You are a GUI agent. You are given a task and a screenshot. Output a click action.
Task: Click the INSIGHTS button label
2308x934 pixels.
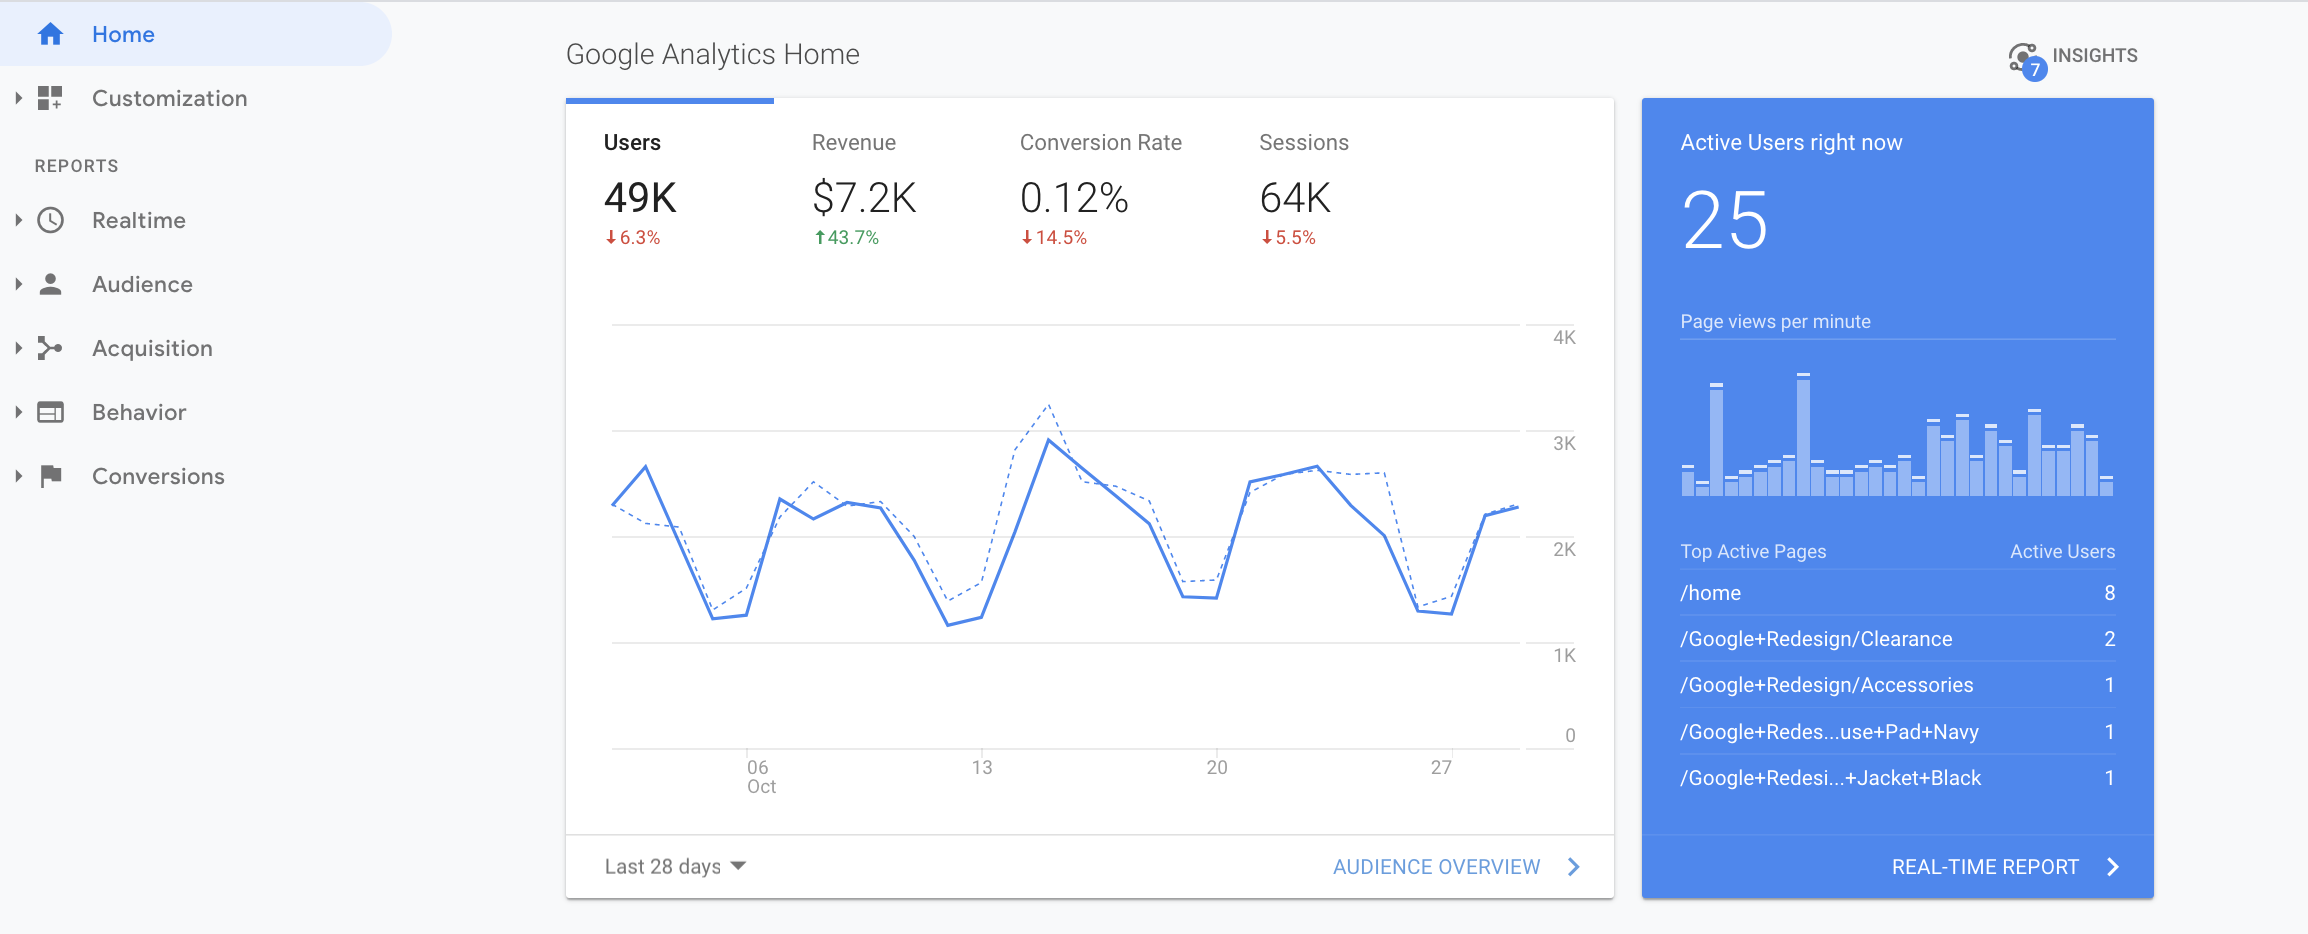[2095, 56]
